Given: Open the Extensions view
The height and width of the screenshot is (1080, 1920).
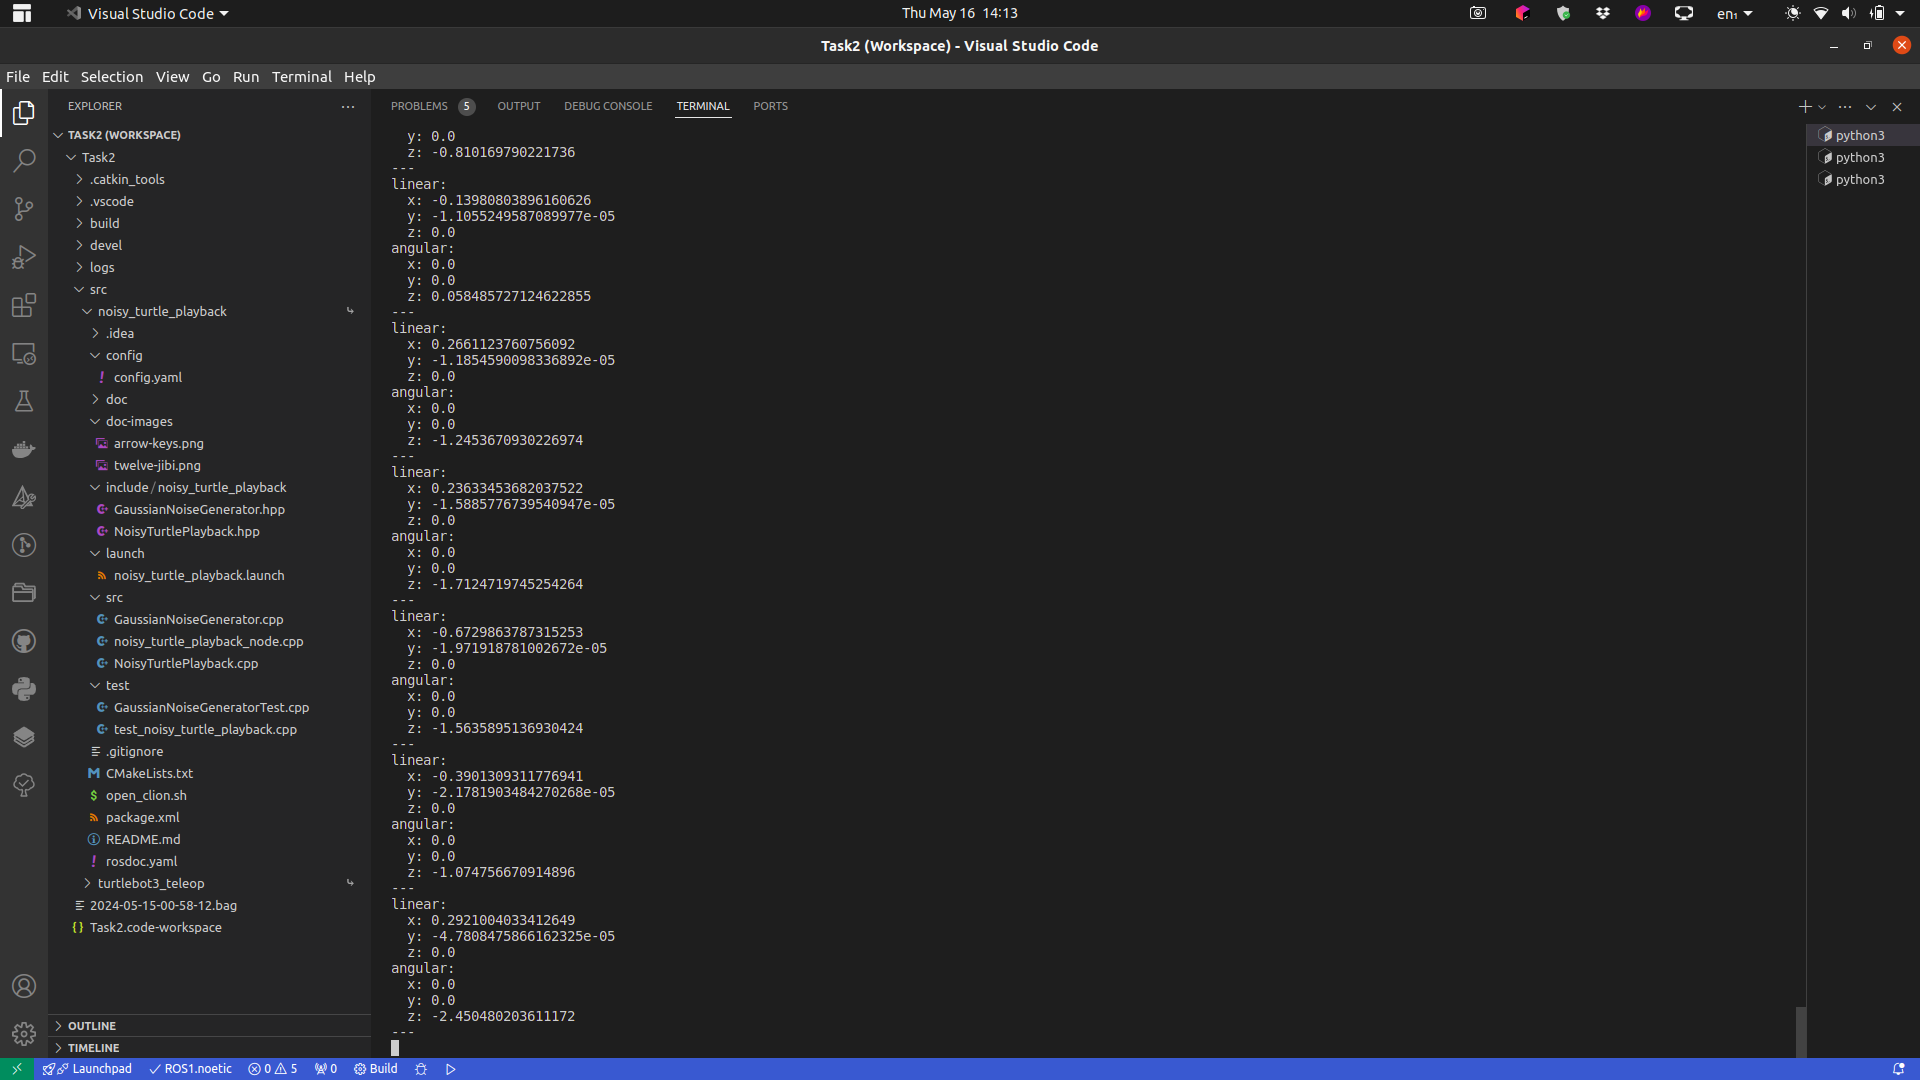Looking at the screenshot, I should (24, 305).
